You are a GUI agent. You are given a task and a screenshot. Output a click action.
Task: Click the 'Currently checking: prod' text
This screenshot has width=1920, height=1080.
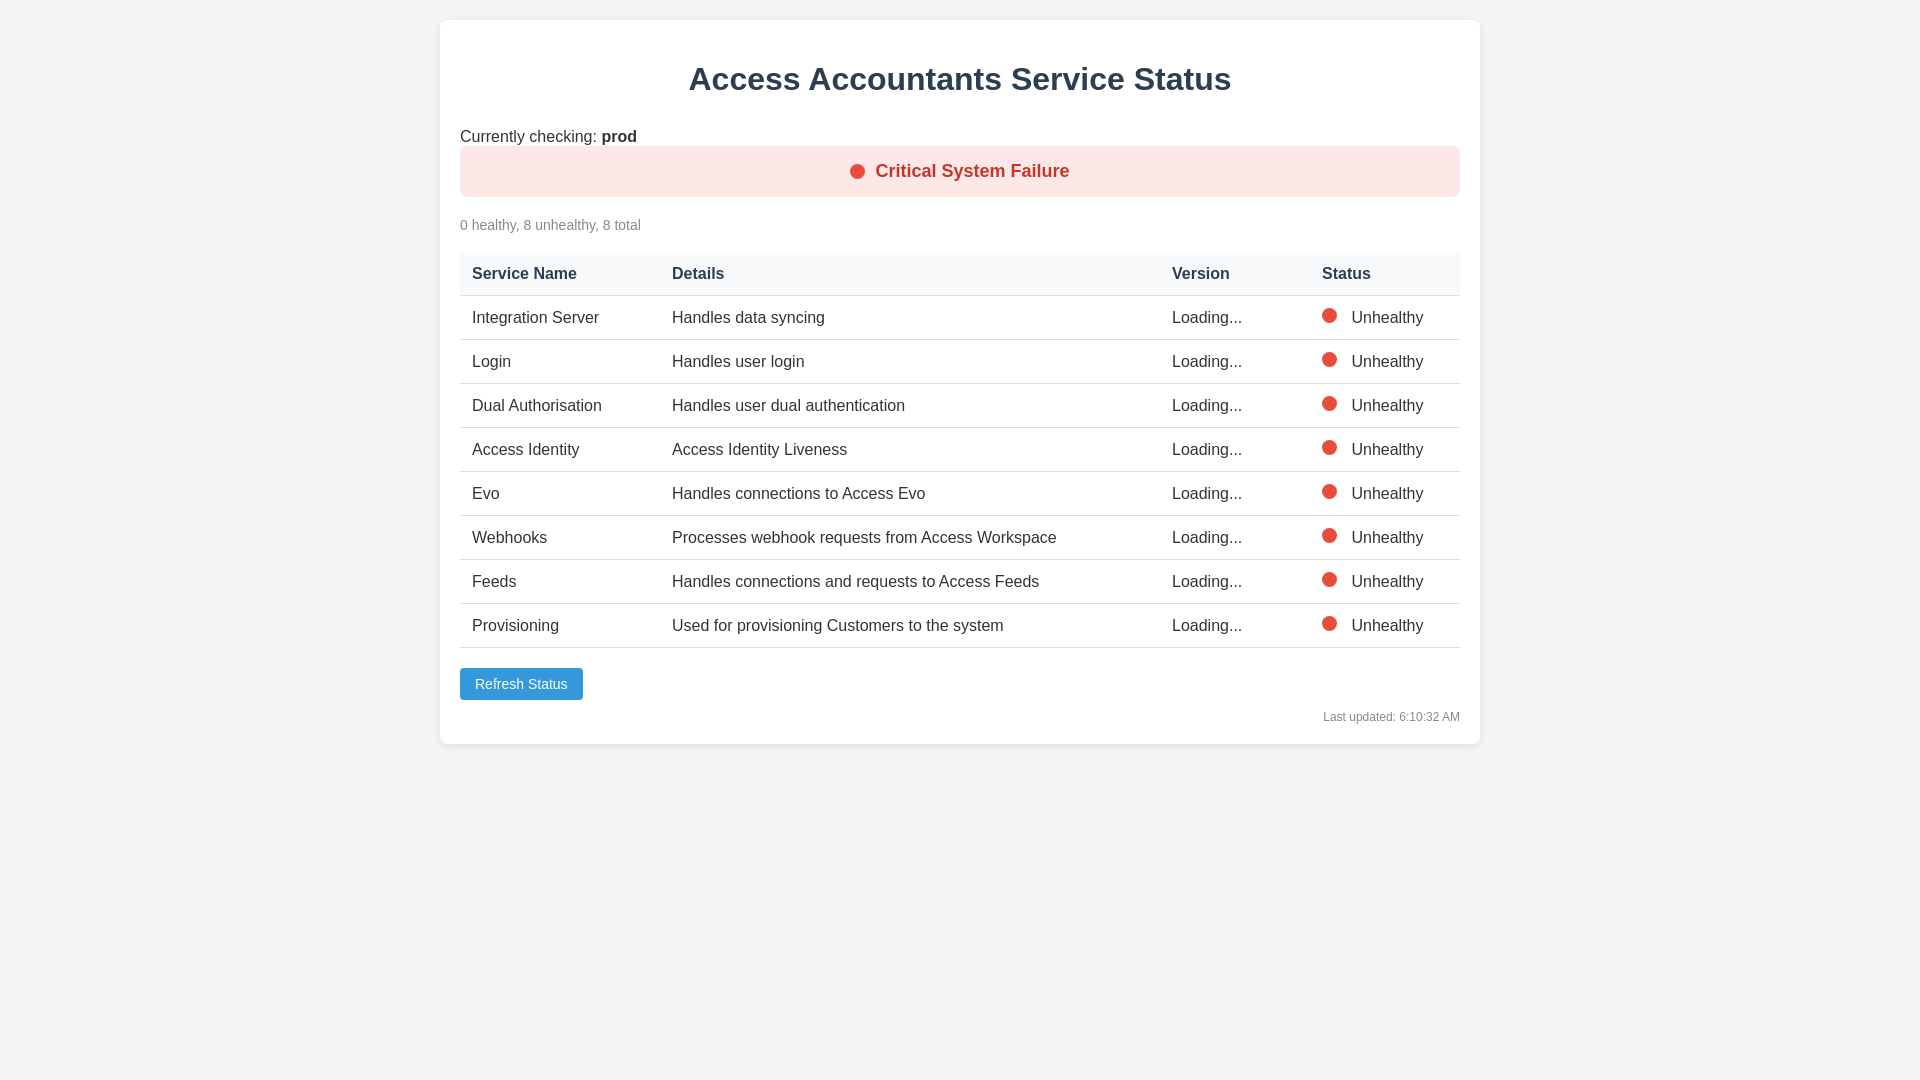pos(548,137)
